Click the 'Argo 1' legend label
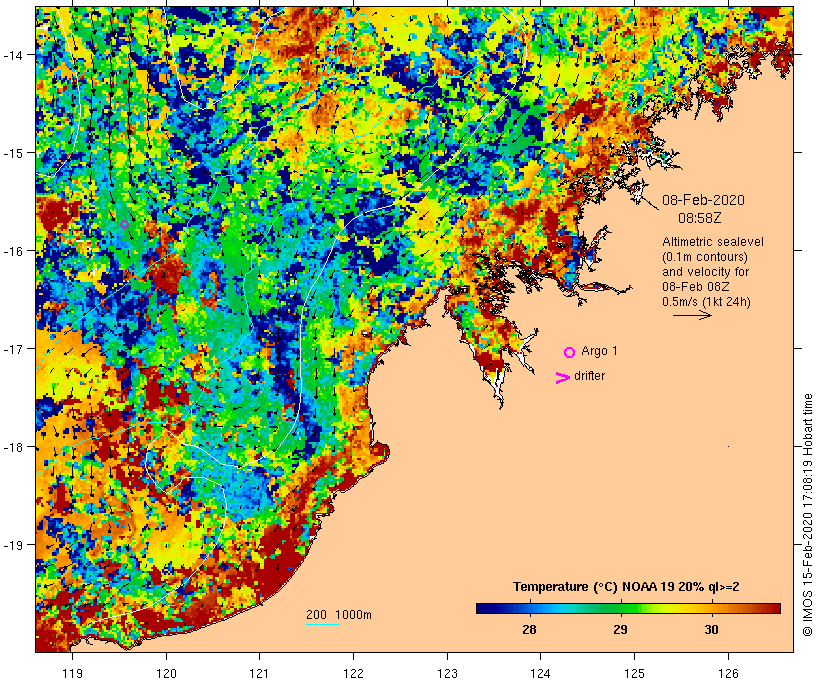Image resolution: width=820 pixels, height=680 pixels. 599,351
